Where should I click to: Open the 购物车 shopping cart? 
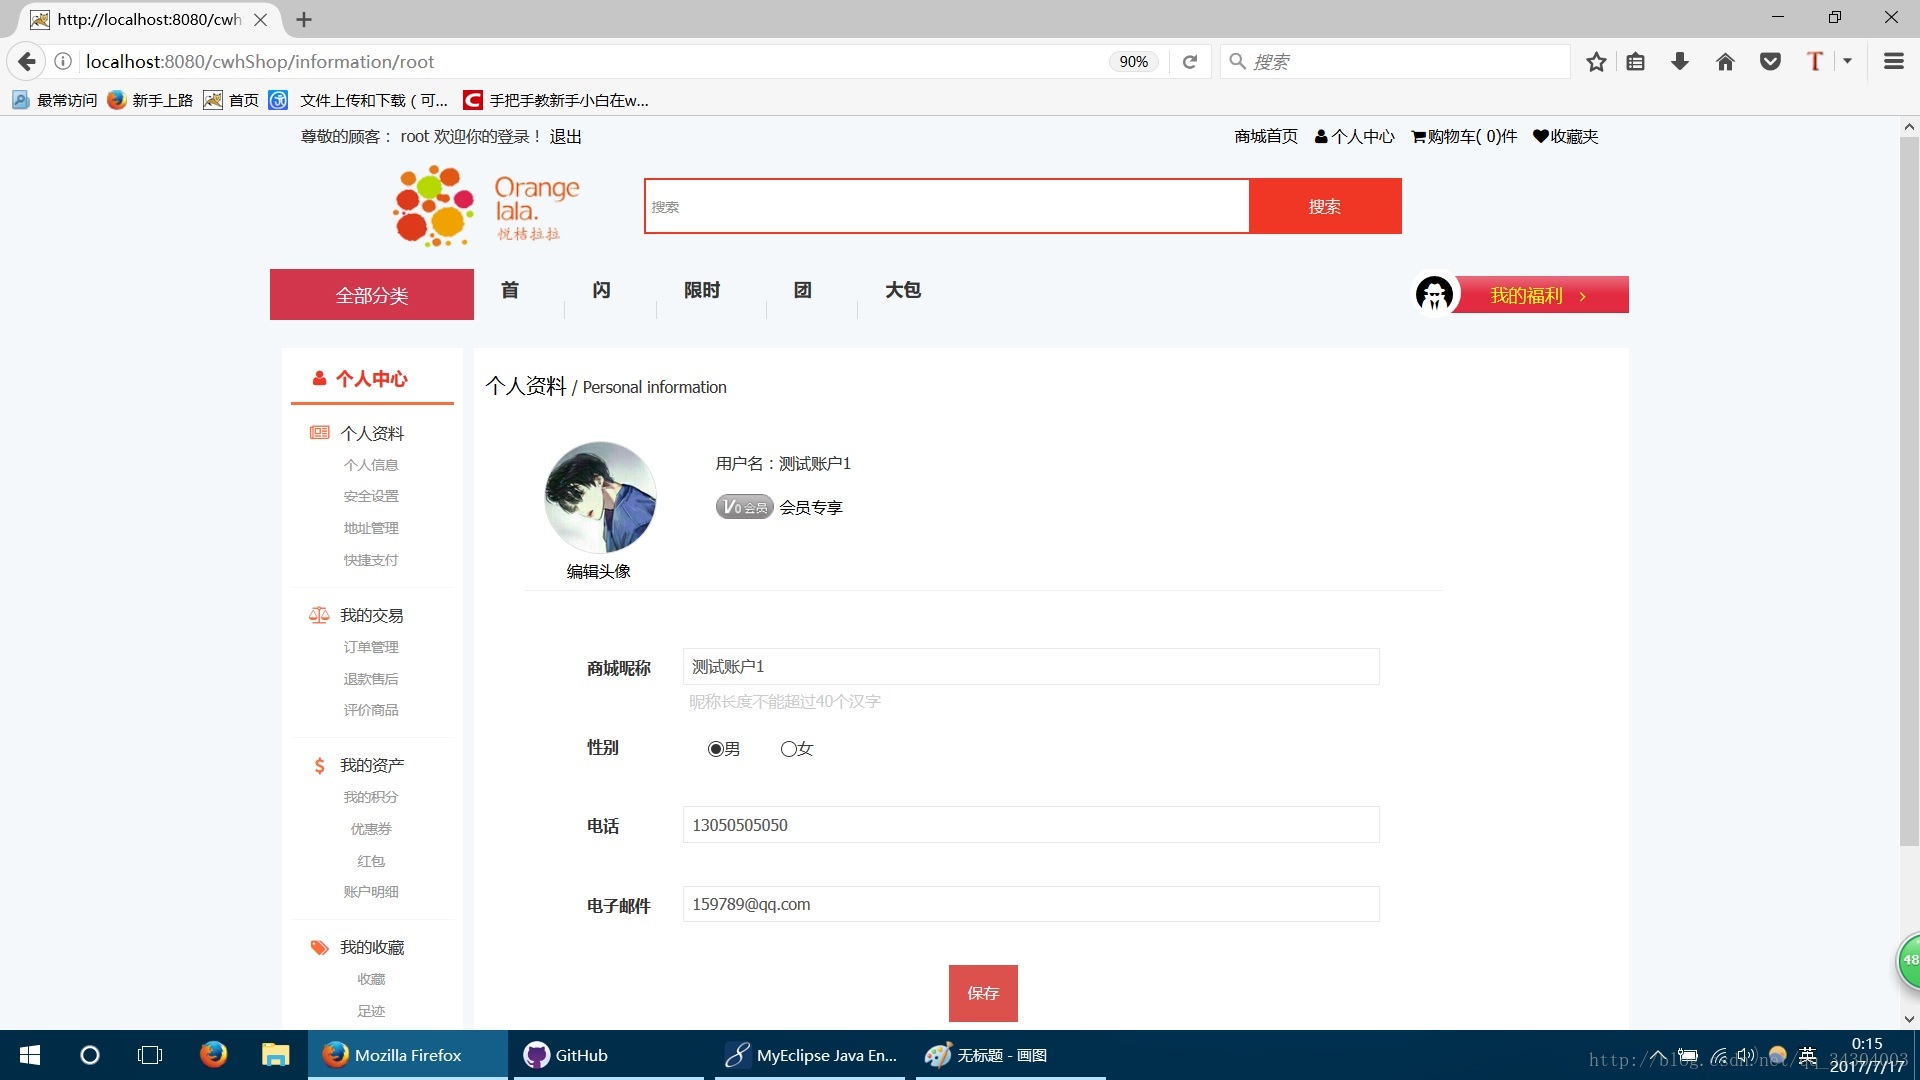pos(1464,137)
